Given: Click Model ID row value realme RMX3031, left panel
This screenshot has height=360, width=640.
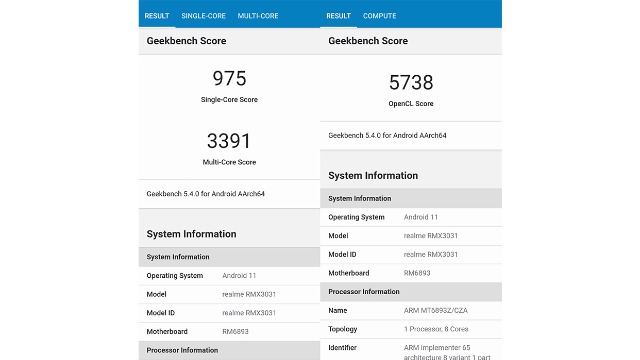Looking at the screenshot, I should point(249,313).
